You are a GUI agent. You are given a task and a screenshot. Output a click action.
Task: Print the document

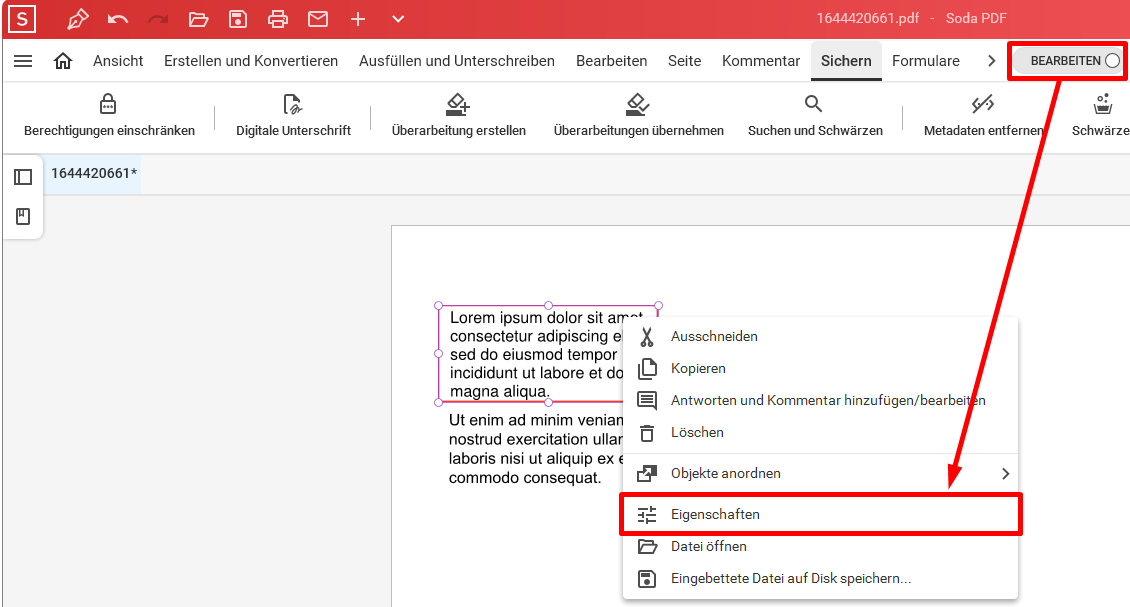(277, 19)
